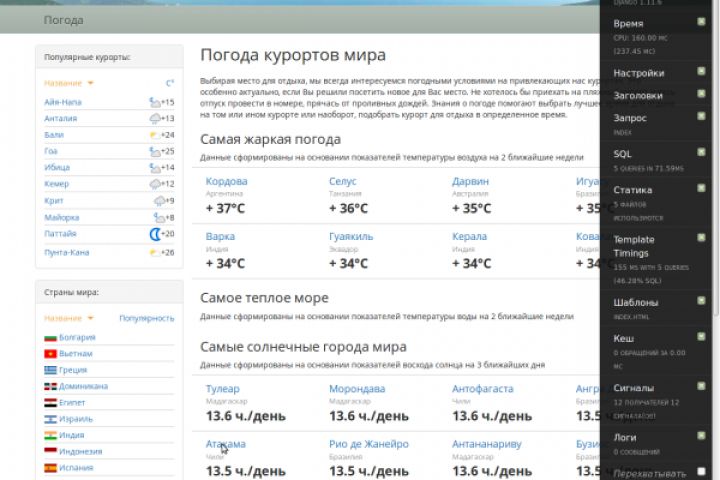Click the Greece flag icon
Image resolution: width=720 pixels, height=480 pixels.
[x=51, y=370]
